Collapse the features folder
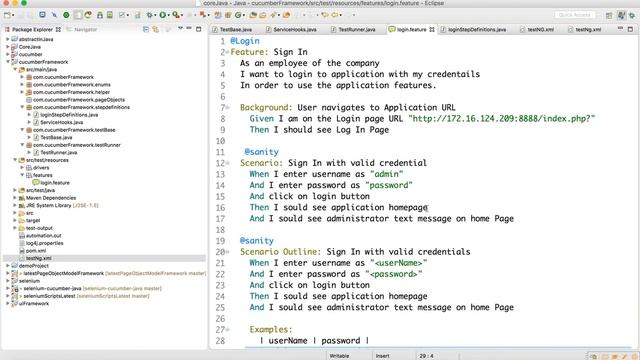The width and height of the screenshot is (640, 360). tap(22, 175)
